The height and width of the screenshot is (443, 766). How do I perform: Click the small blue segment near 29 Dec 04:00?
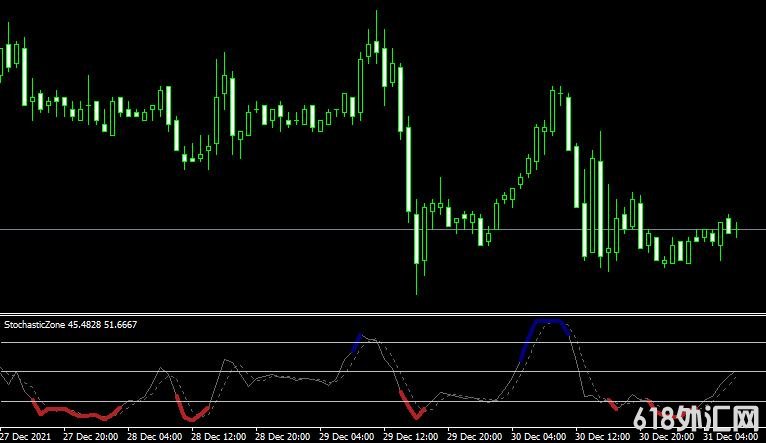click(x=357, y=343)
